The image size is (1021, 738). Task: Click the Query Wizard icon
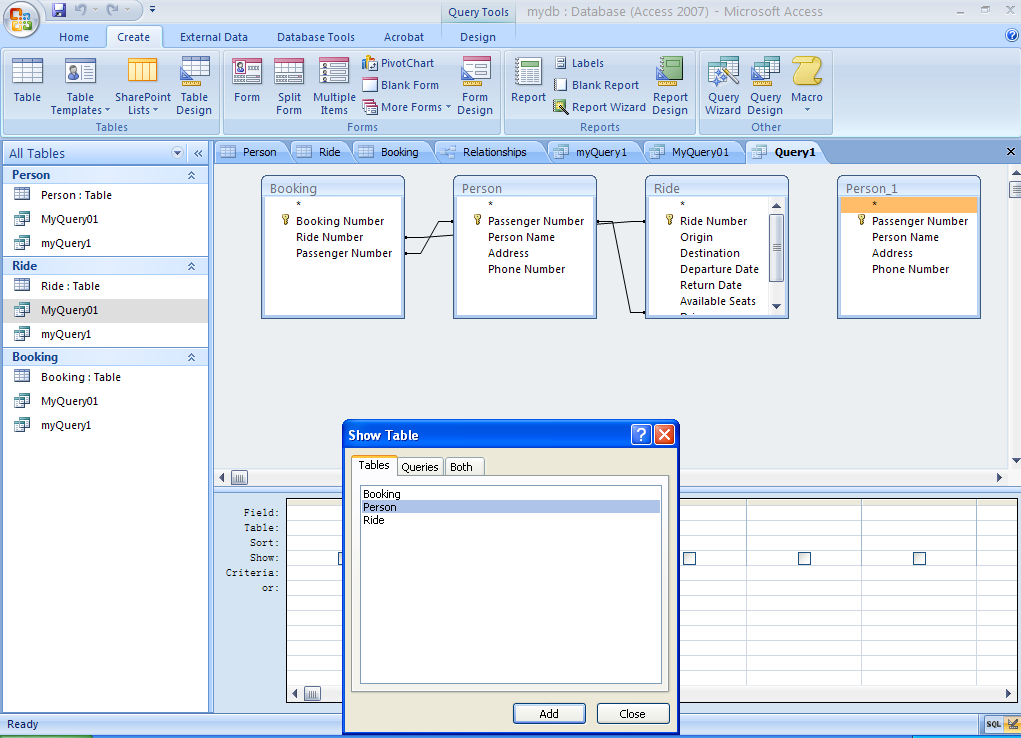coord(722,86)
